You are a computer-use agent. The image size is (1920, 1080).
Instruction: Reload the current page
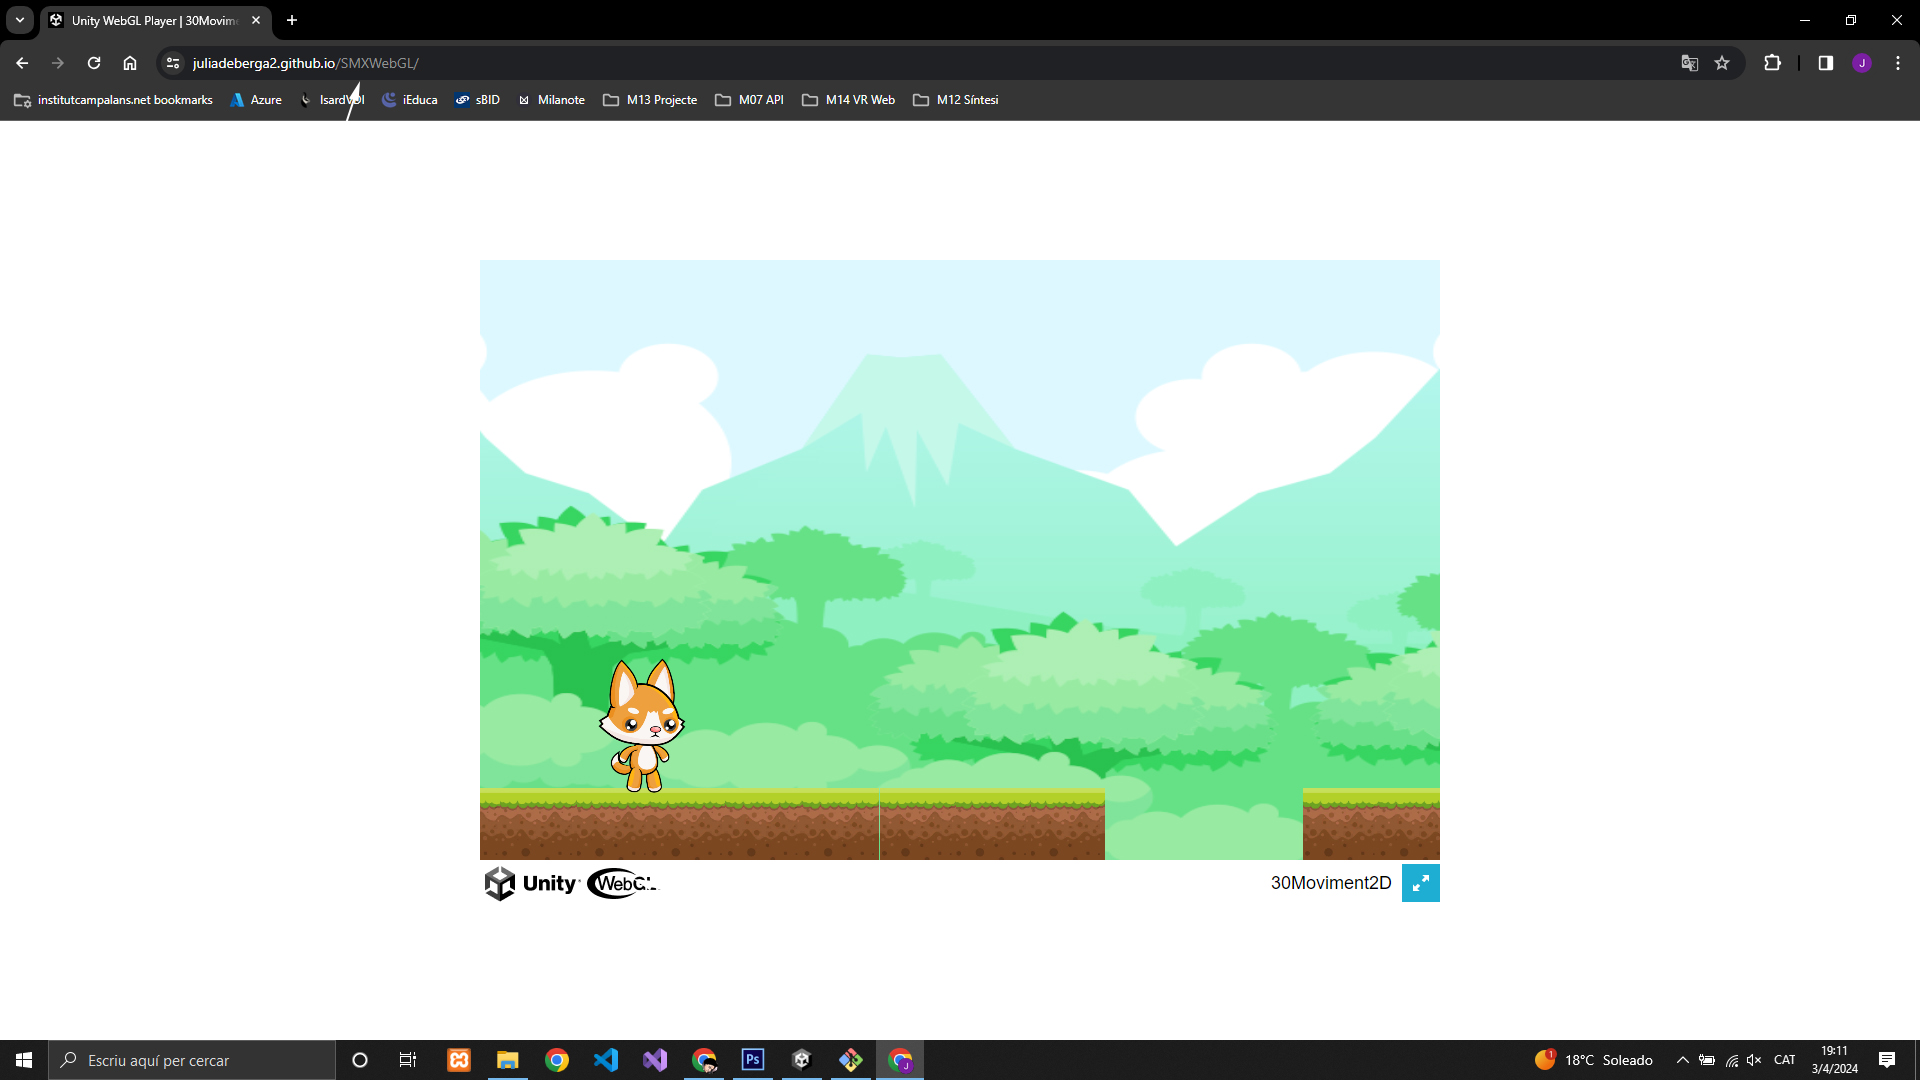(x=94, y=63)
